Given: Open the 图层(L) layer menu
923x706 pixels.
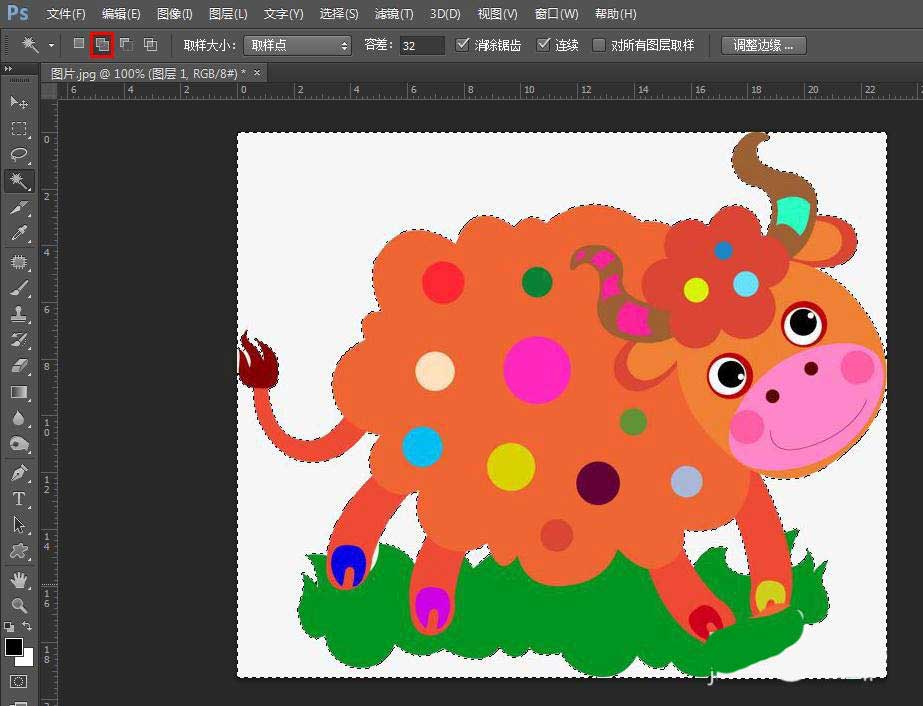Looking at the screenshot, I should pyautogui.click(x=228, y=14).
